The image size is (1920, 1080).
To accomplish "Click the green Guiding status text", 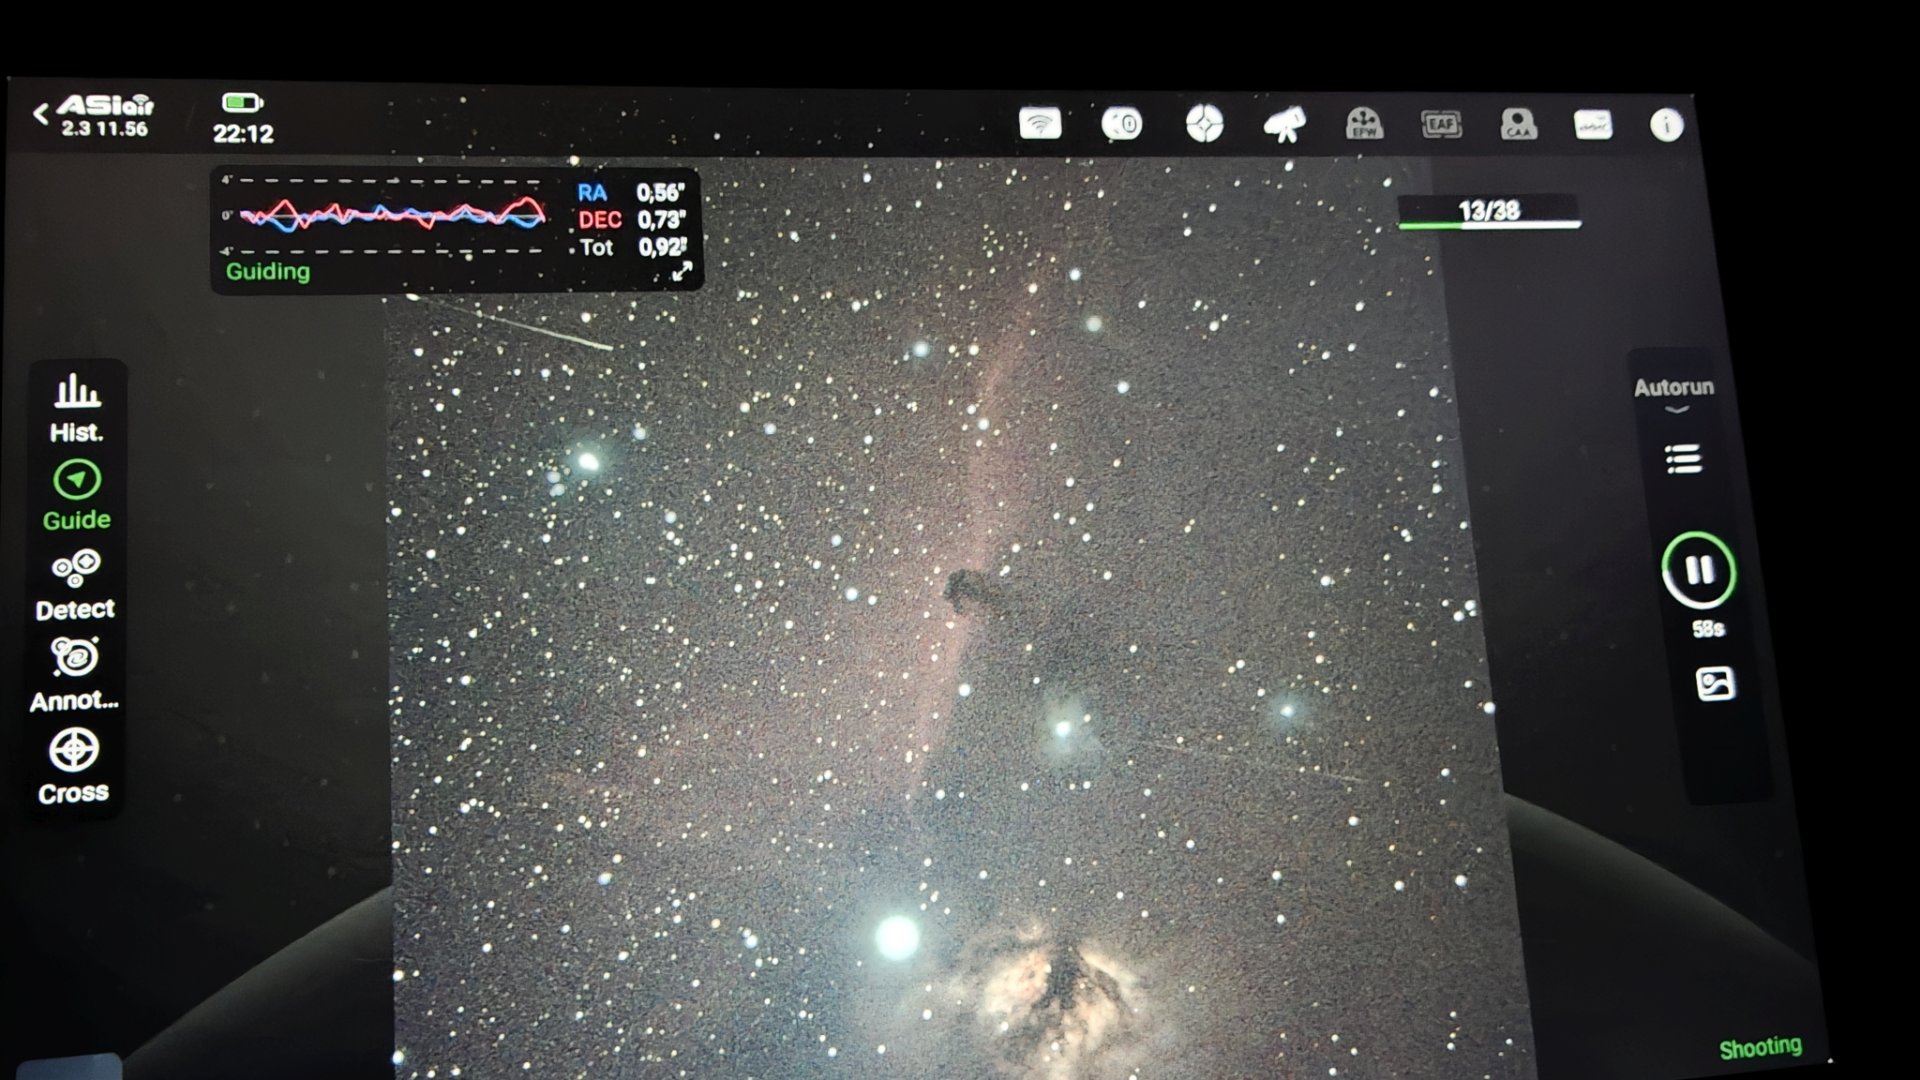I will (268, 271).
